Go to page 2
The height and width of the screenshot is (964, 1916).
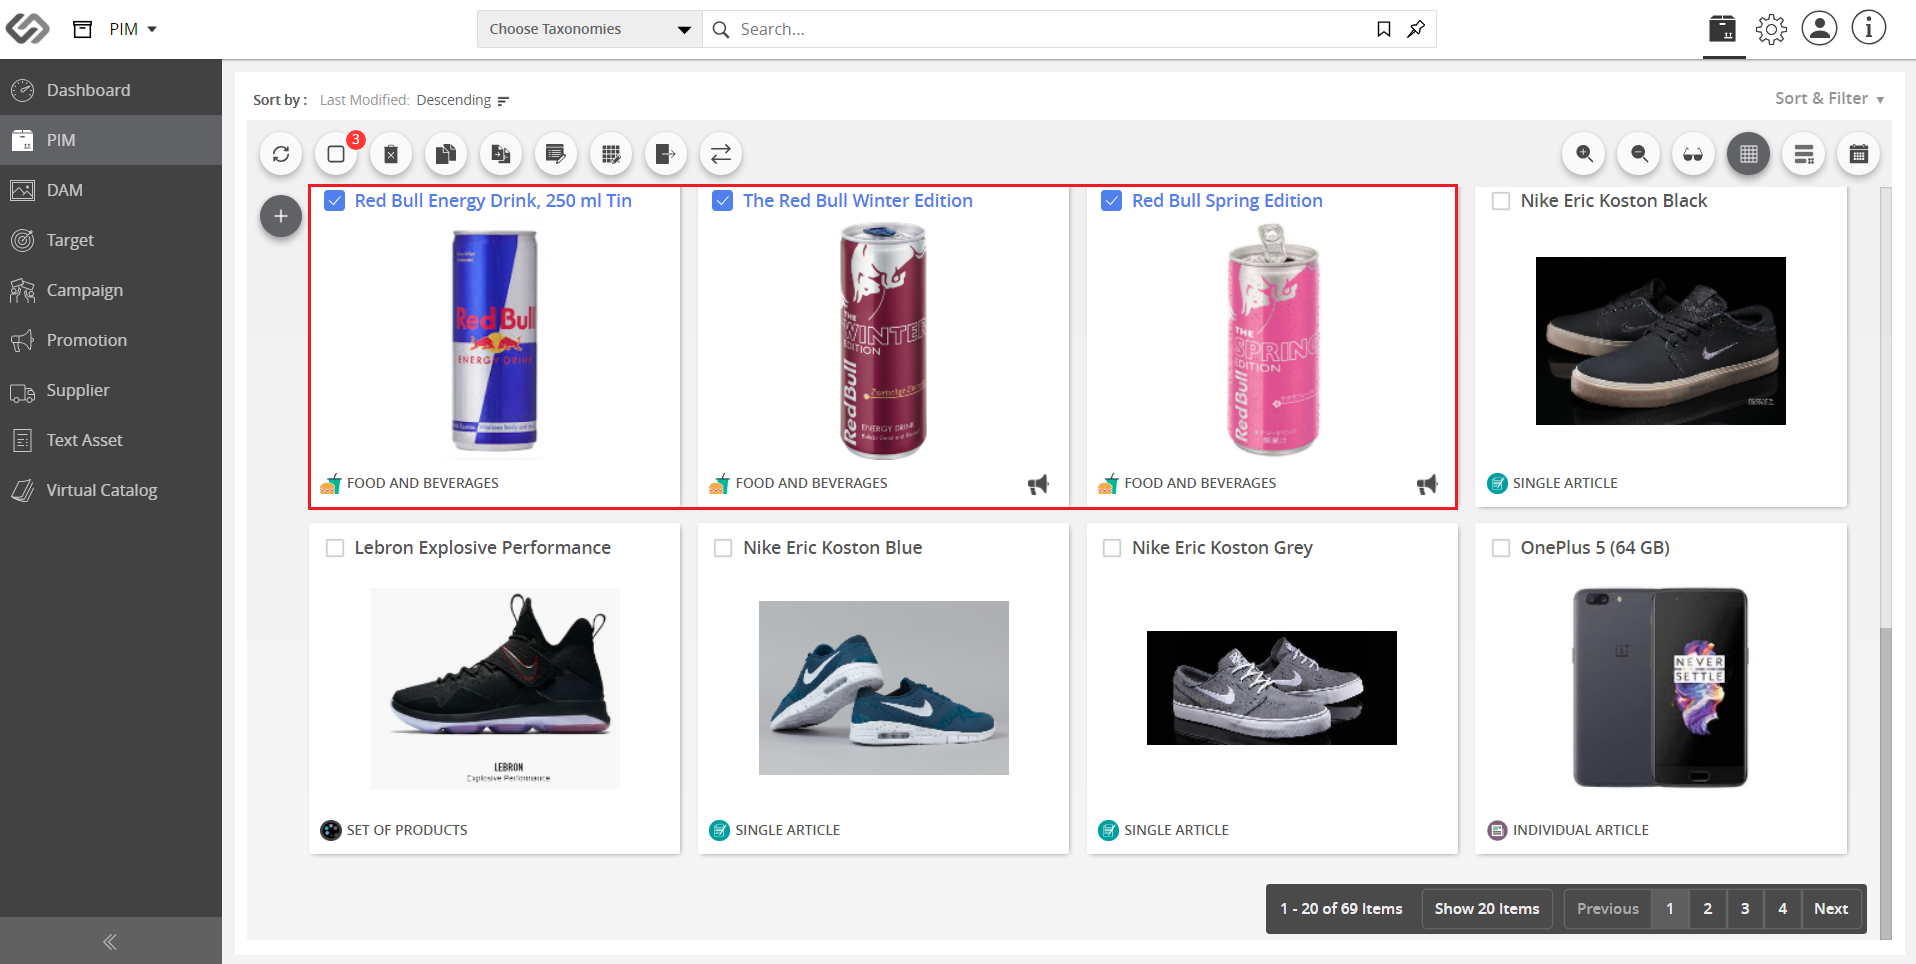1708,909
